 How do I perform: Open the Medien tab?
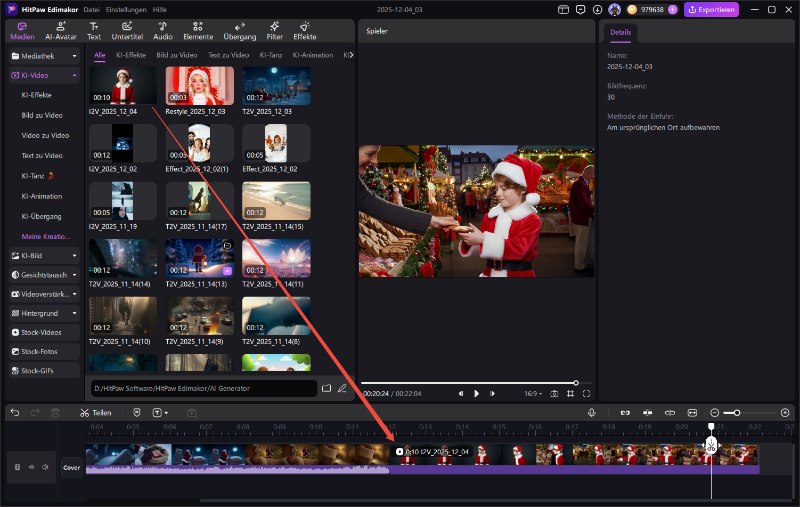pos(22,31)
